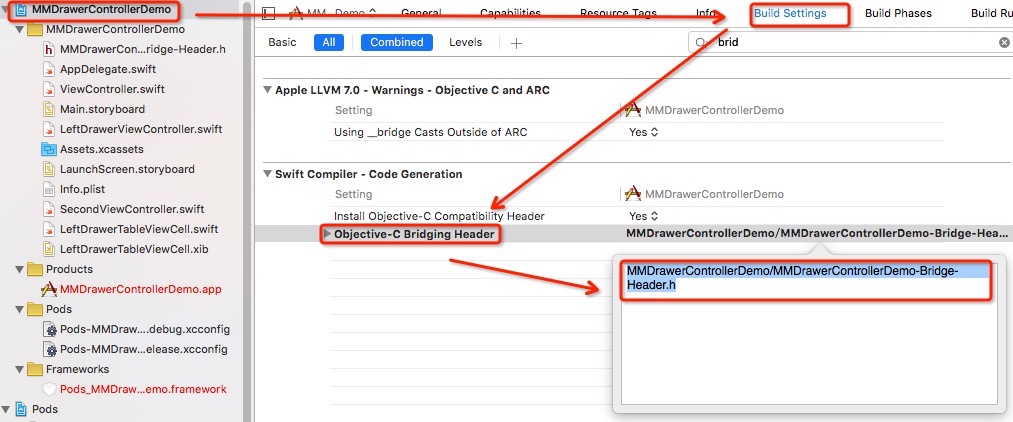Select the Objective-C Bridging Header value
The height and width of the screenshot is (422, 1013).
[817, 233]
